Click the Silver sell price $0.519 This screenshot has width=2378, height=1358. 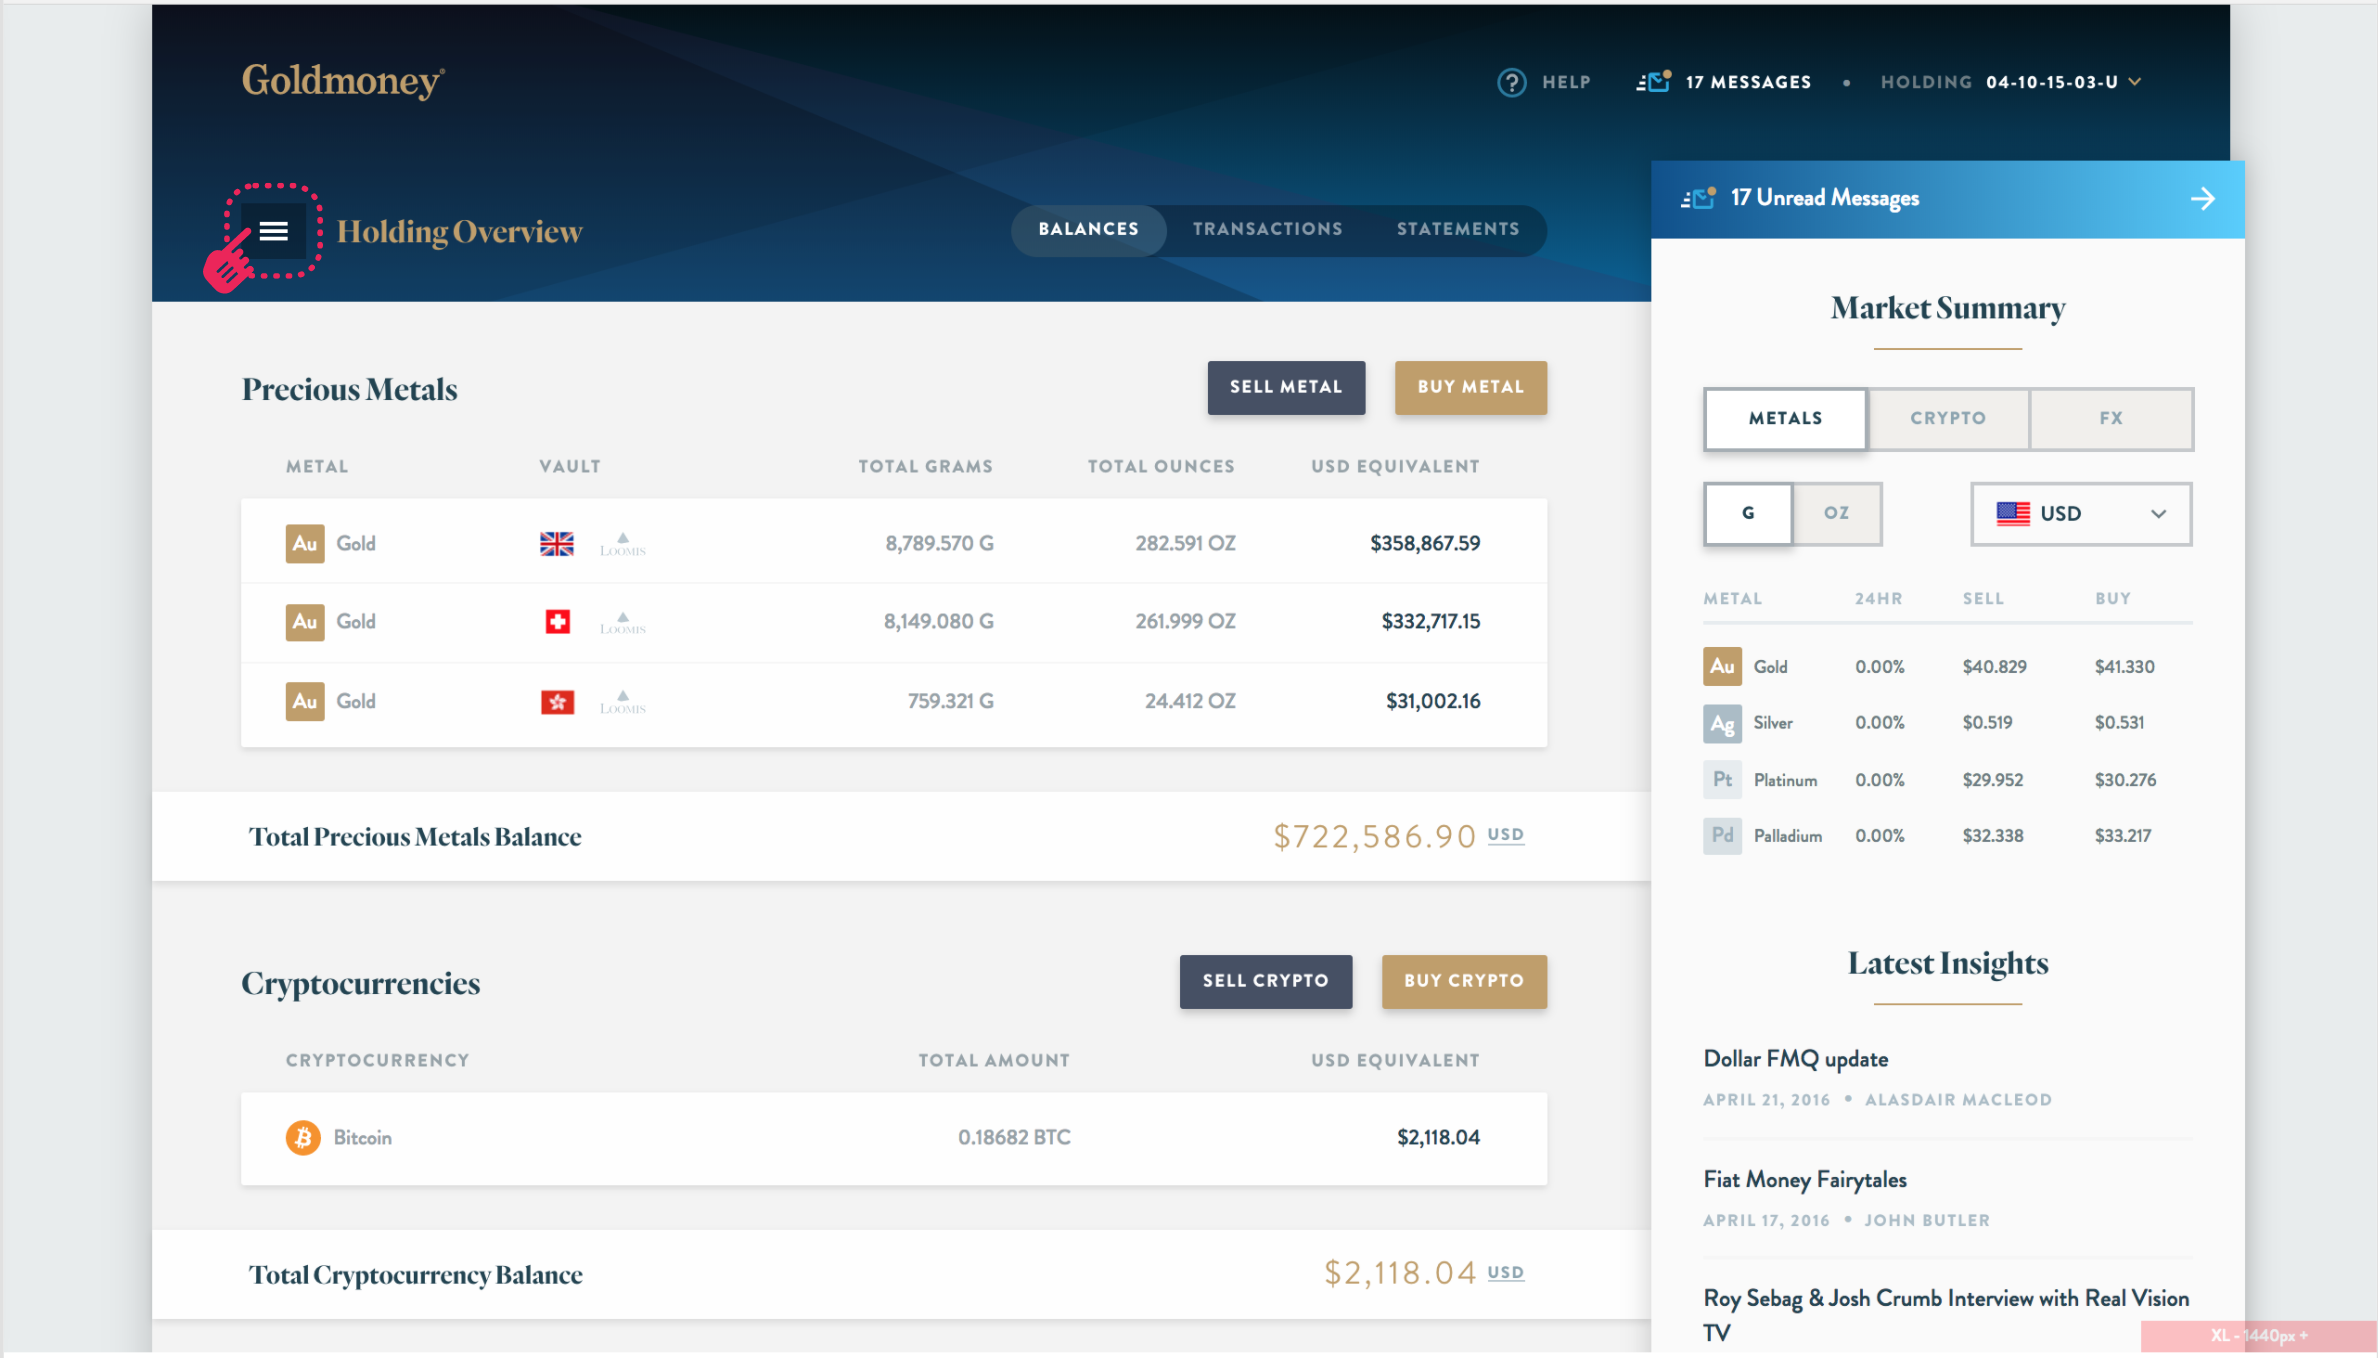pos(1987,723)
